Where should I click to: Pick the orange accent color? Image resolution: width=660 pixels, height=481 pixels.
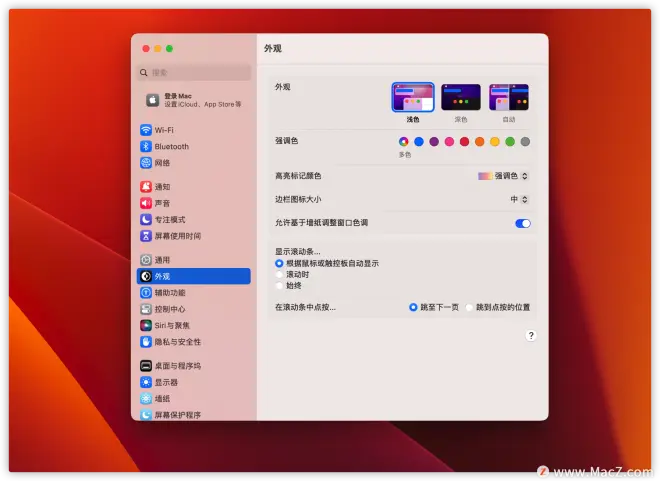pyautogui.click(x=479, y=142)
